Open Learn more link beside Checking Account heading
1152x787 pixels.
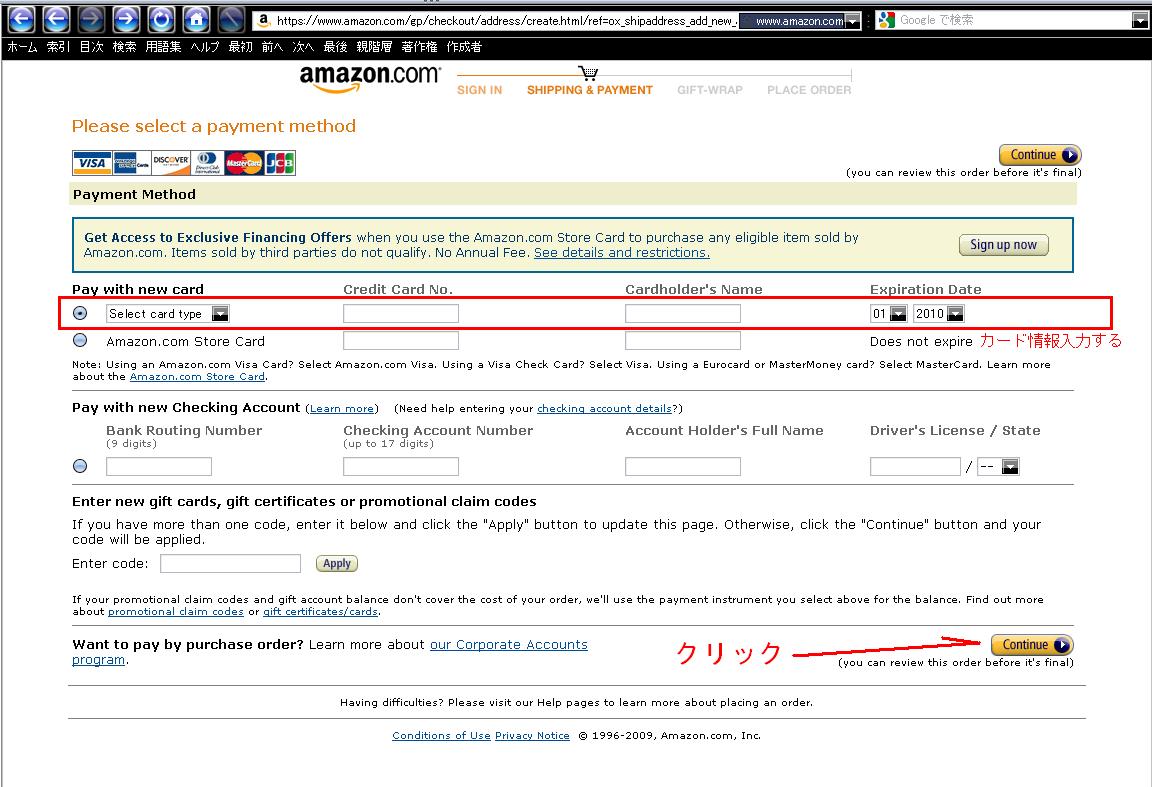point(342,409)
